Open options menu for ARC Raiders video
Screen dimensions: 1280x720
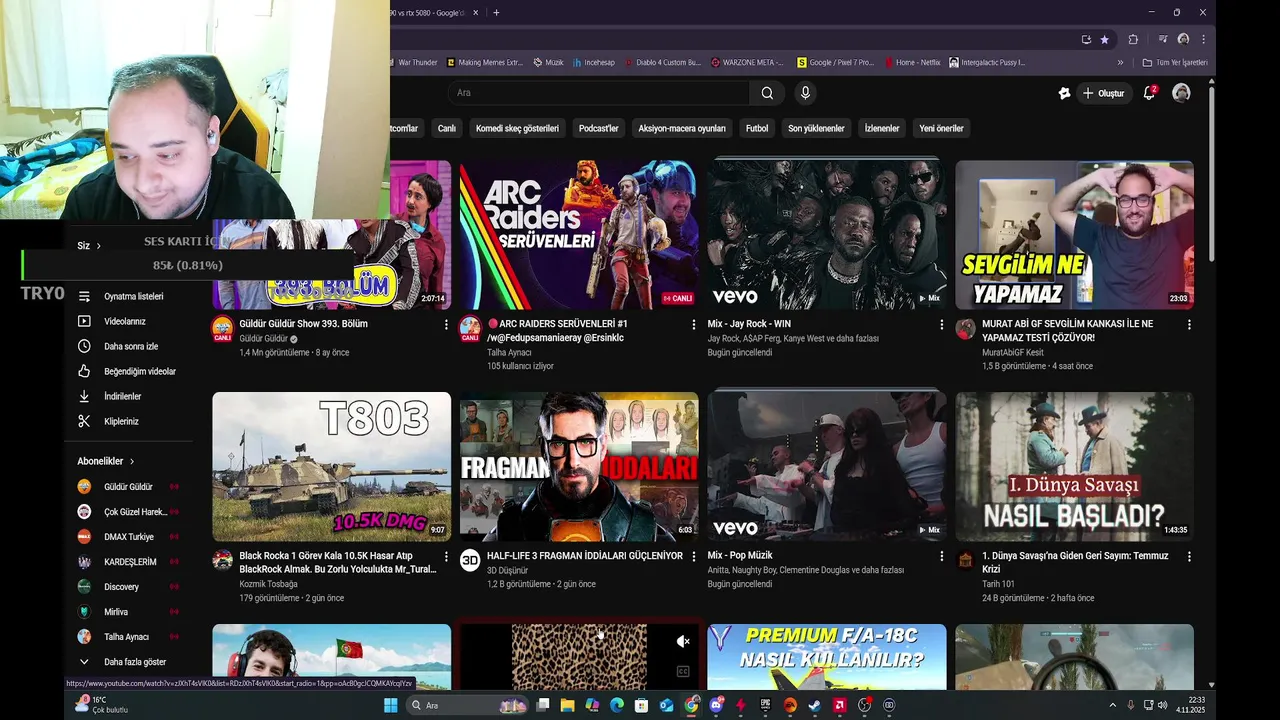693,325
